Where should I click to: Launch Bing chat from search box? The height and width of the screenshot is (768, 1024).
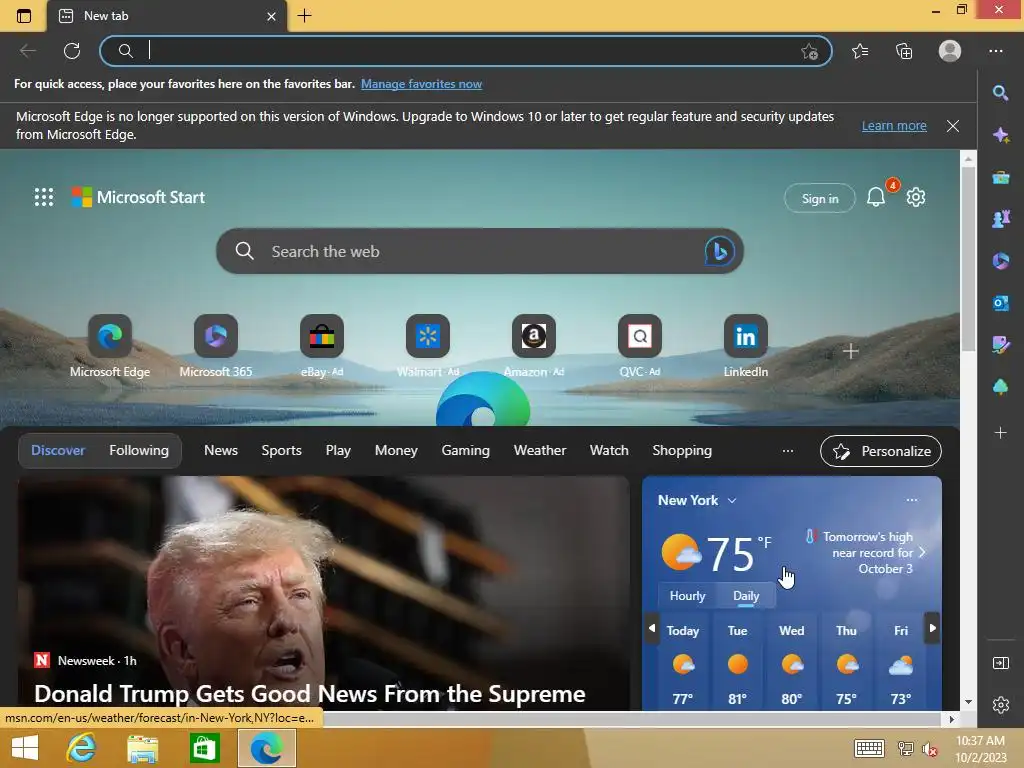click(719, 251)
